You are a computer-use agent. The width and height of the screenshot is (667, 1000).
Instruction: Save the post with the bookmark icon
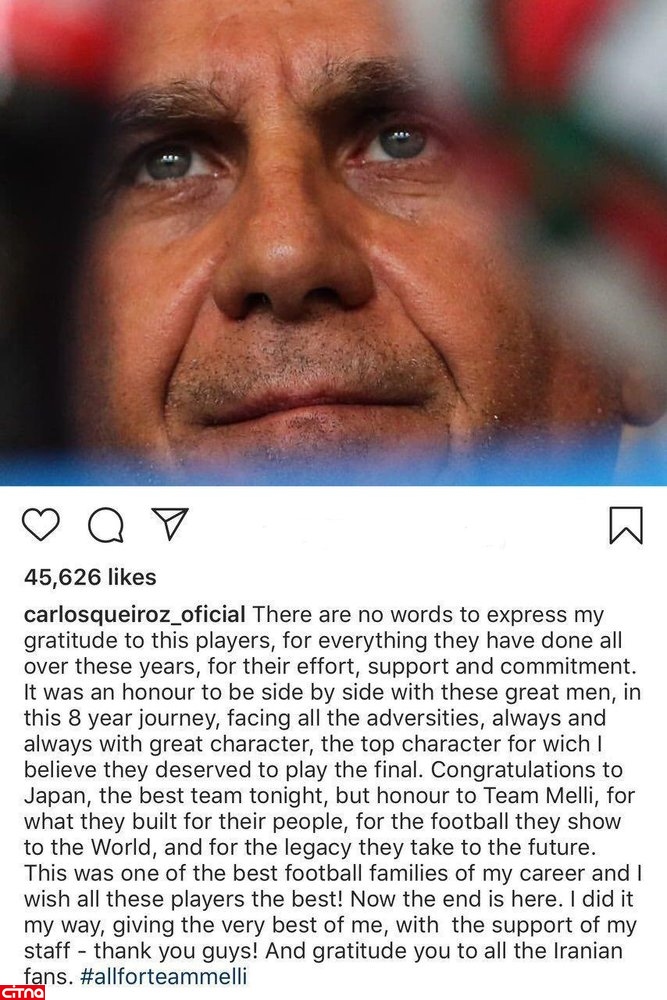(626, 525)
